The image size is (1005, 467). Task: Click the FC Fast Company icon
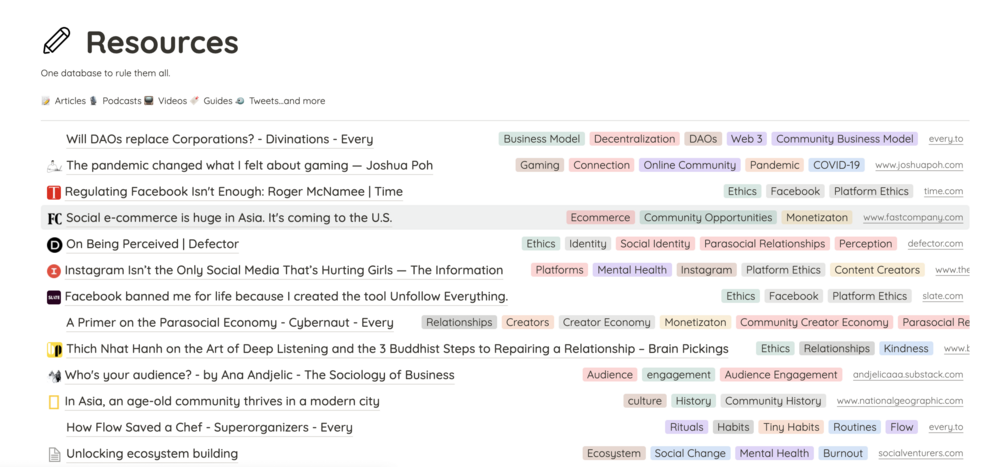[54, 218]
